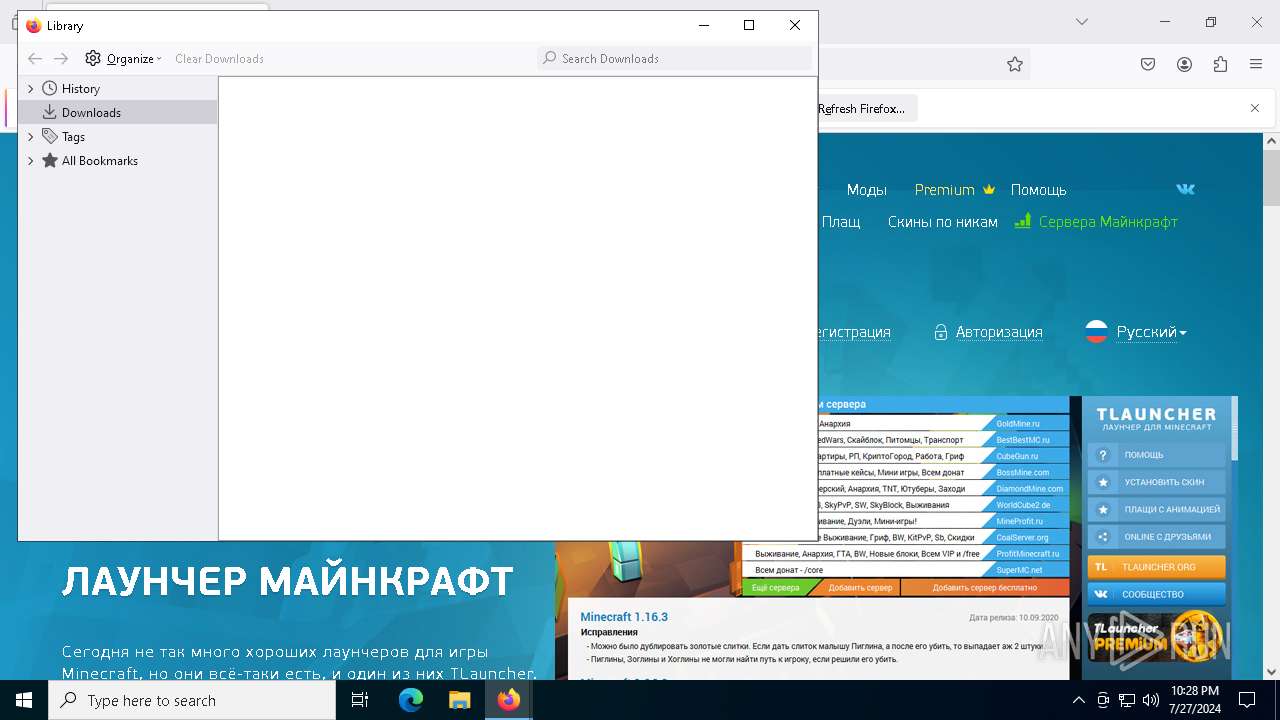
Task: Open the TLauncher Premium banner
Action: click(x=1157, y=636)
